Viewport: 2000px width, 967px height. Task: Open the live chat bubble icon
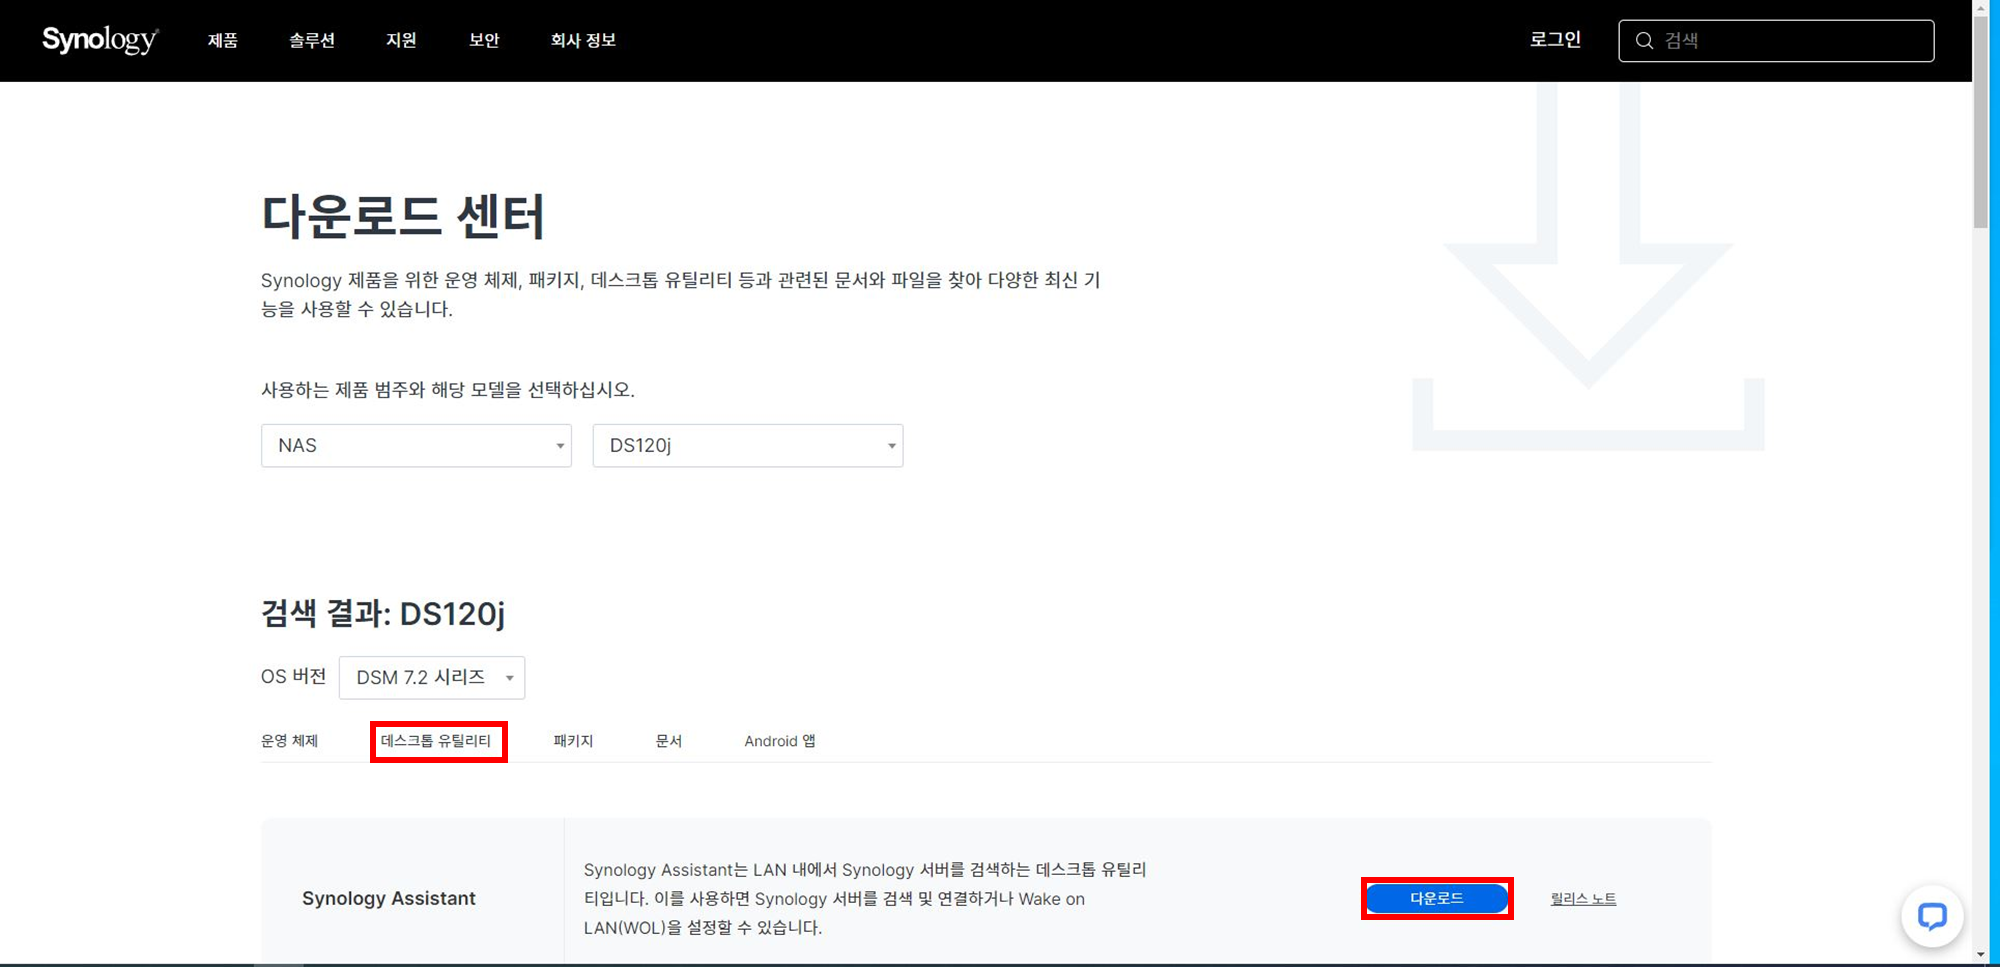tap(1932, 915)
